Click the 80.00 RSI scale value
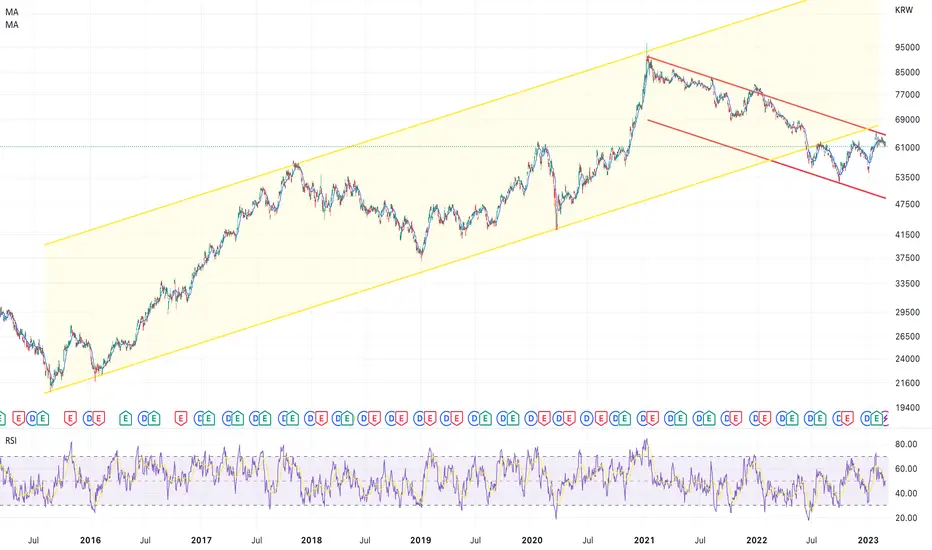 point(906,444)
